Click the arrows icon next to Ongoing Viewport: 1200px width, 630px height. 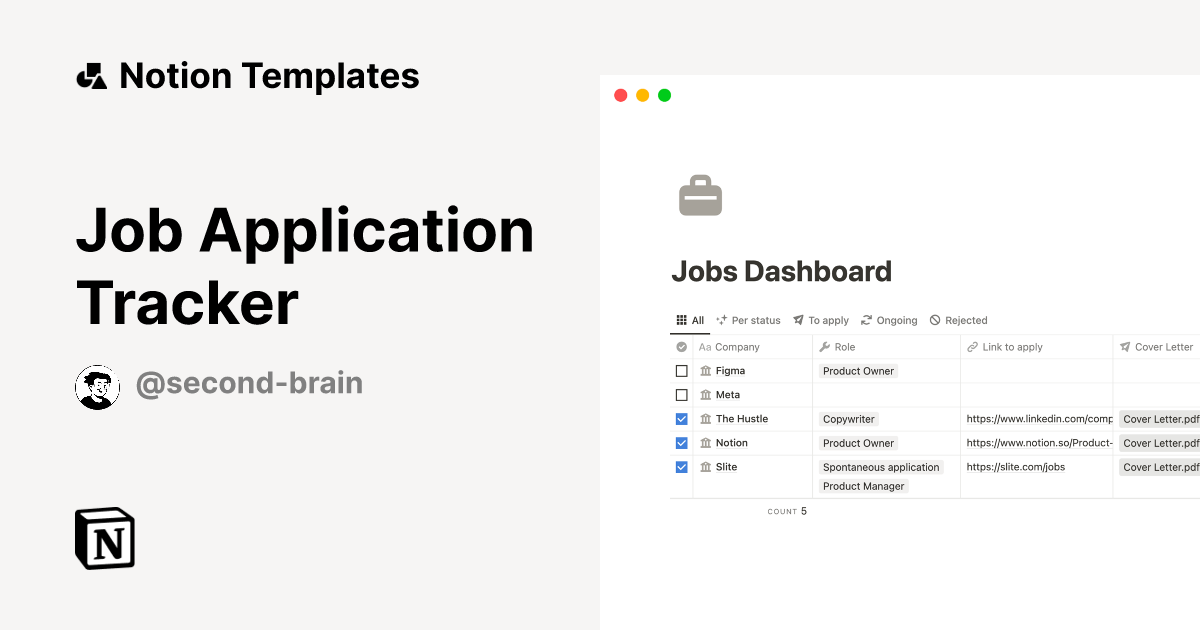(x=866, y=320)
